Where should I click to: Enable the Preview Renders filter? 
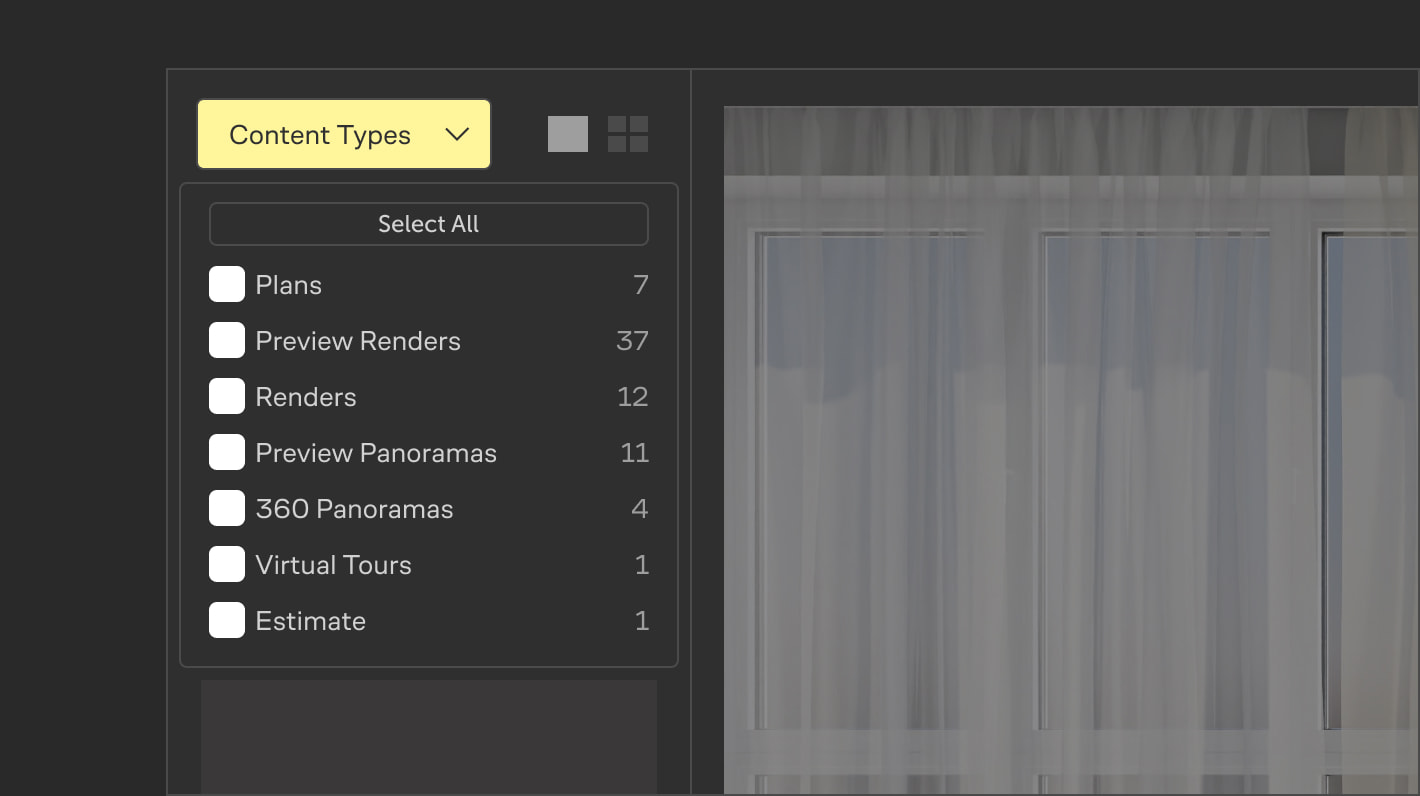pos(227,340)
